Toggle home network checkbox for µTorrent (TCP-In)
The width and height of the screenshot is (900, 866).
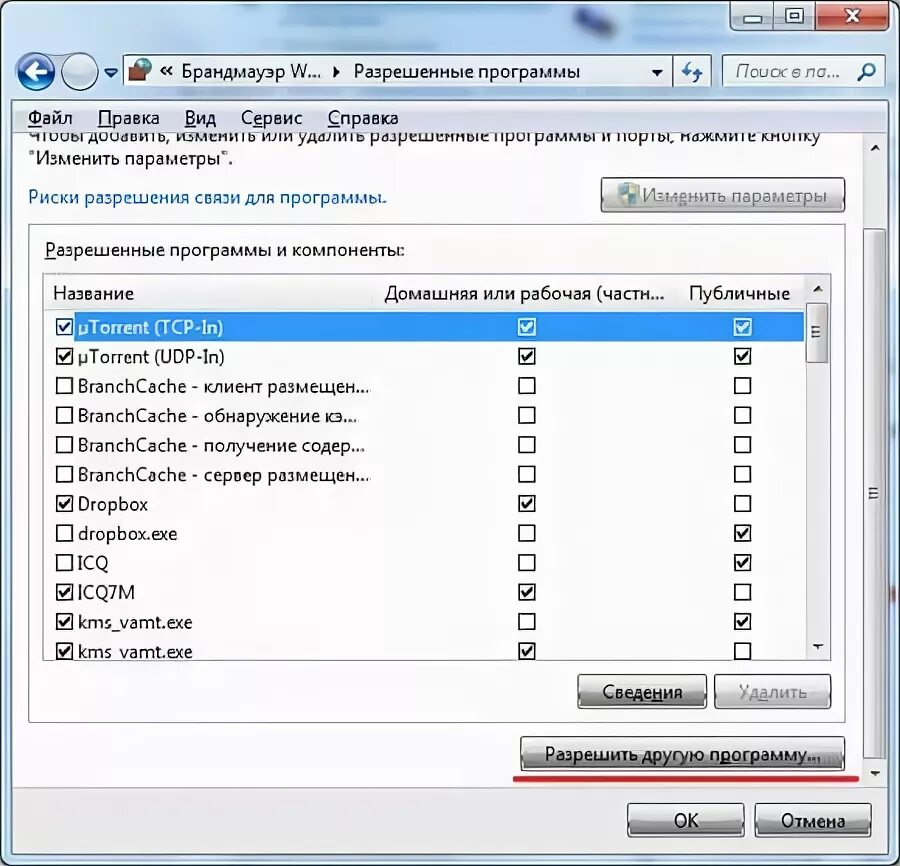[527, 327]
